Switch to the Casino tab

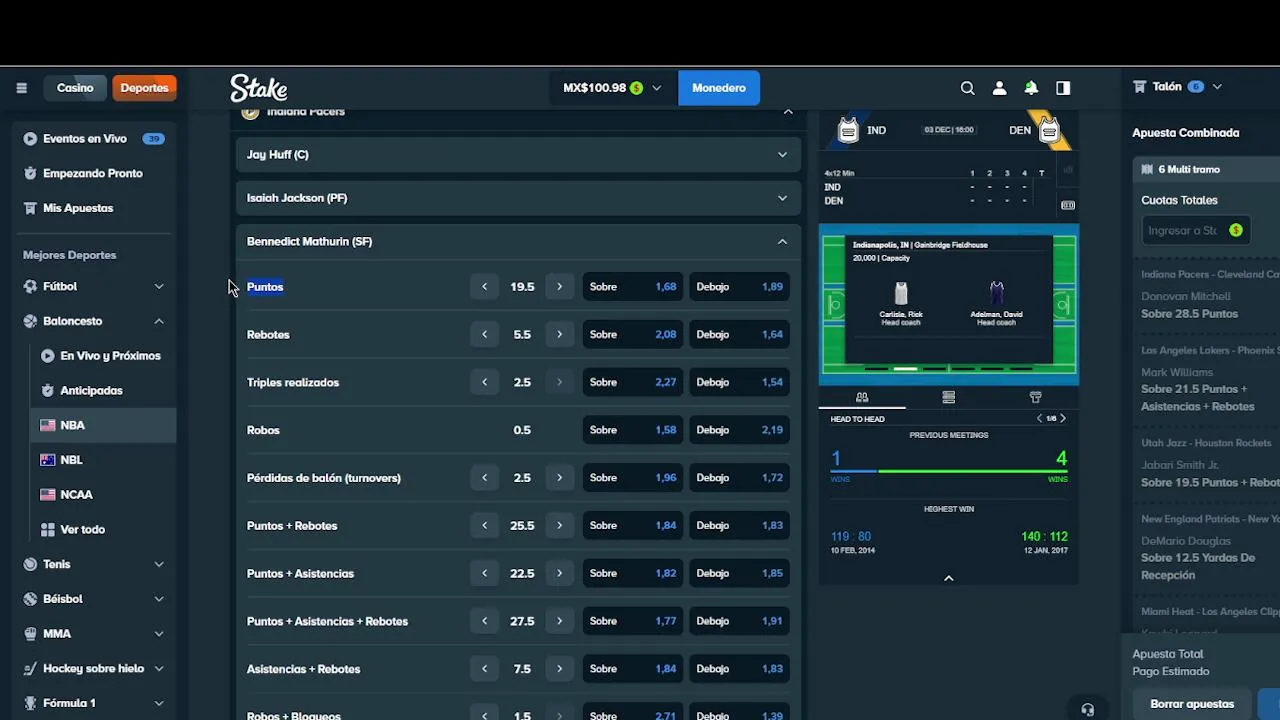75,88
